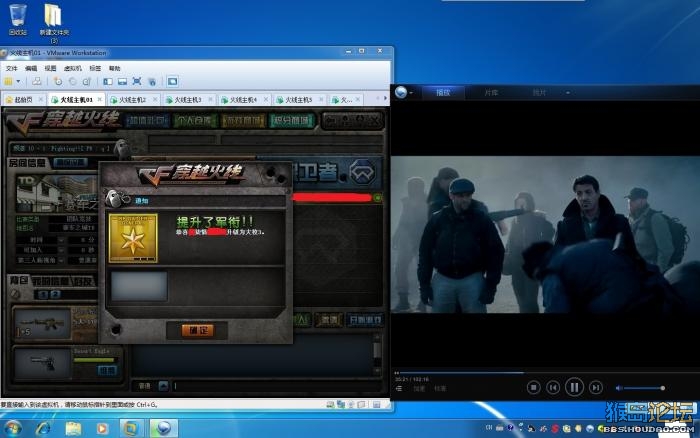
Task: Select backpack slot 2 button
Action: tap(54, 295)
